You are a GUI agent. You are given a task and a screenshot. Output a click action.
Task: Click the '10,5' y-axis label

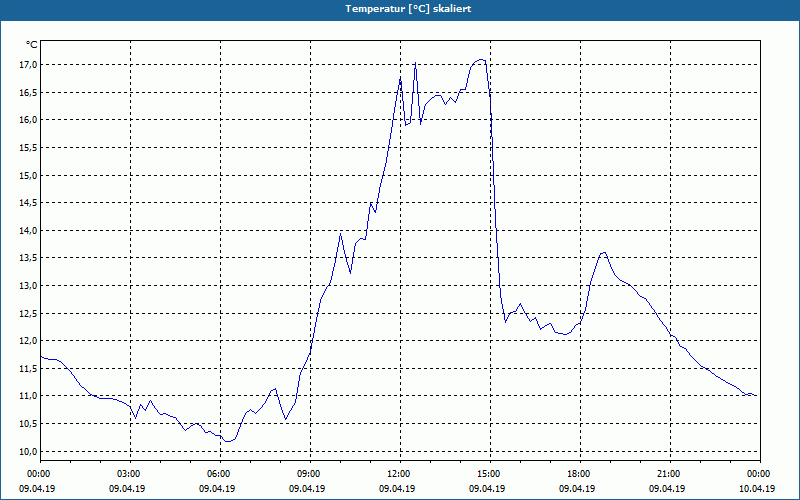point(29,423)
